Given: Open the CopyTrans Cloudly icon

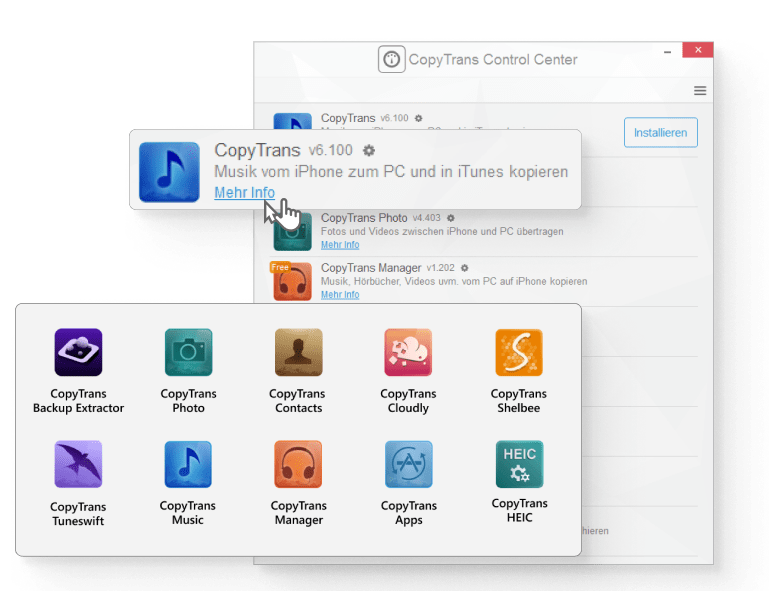Looking at the screenshot, I should pyautogui.click(x=408, y=352).
